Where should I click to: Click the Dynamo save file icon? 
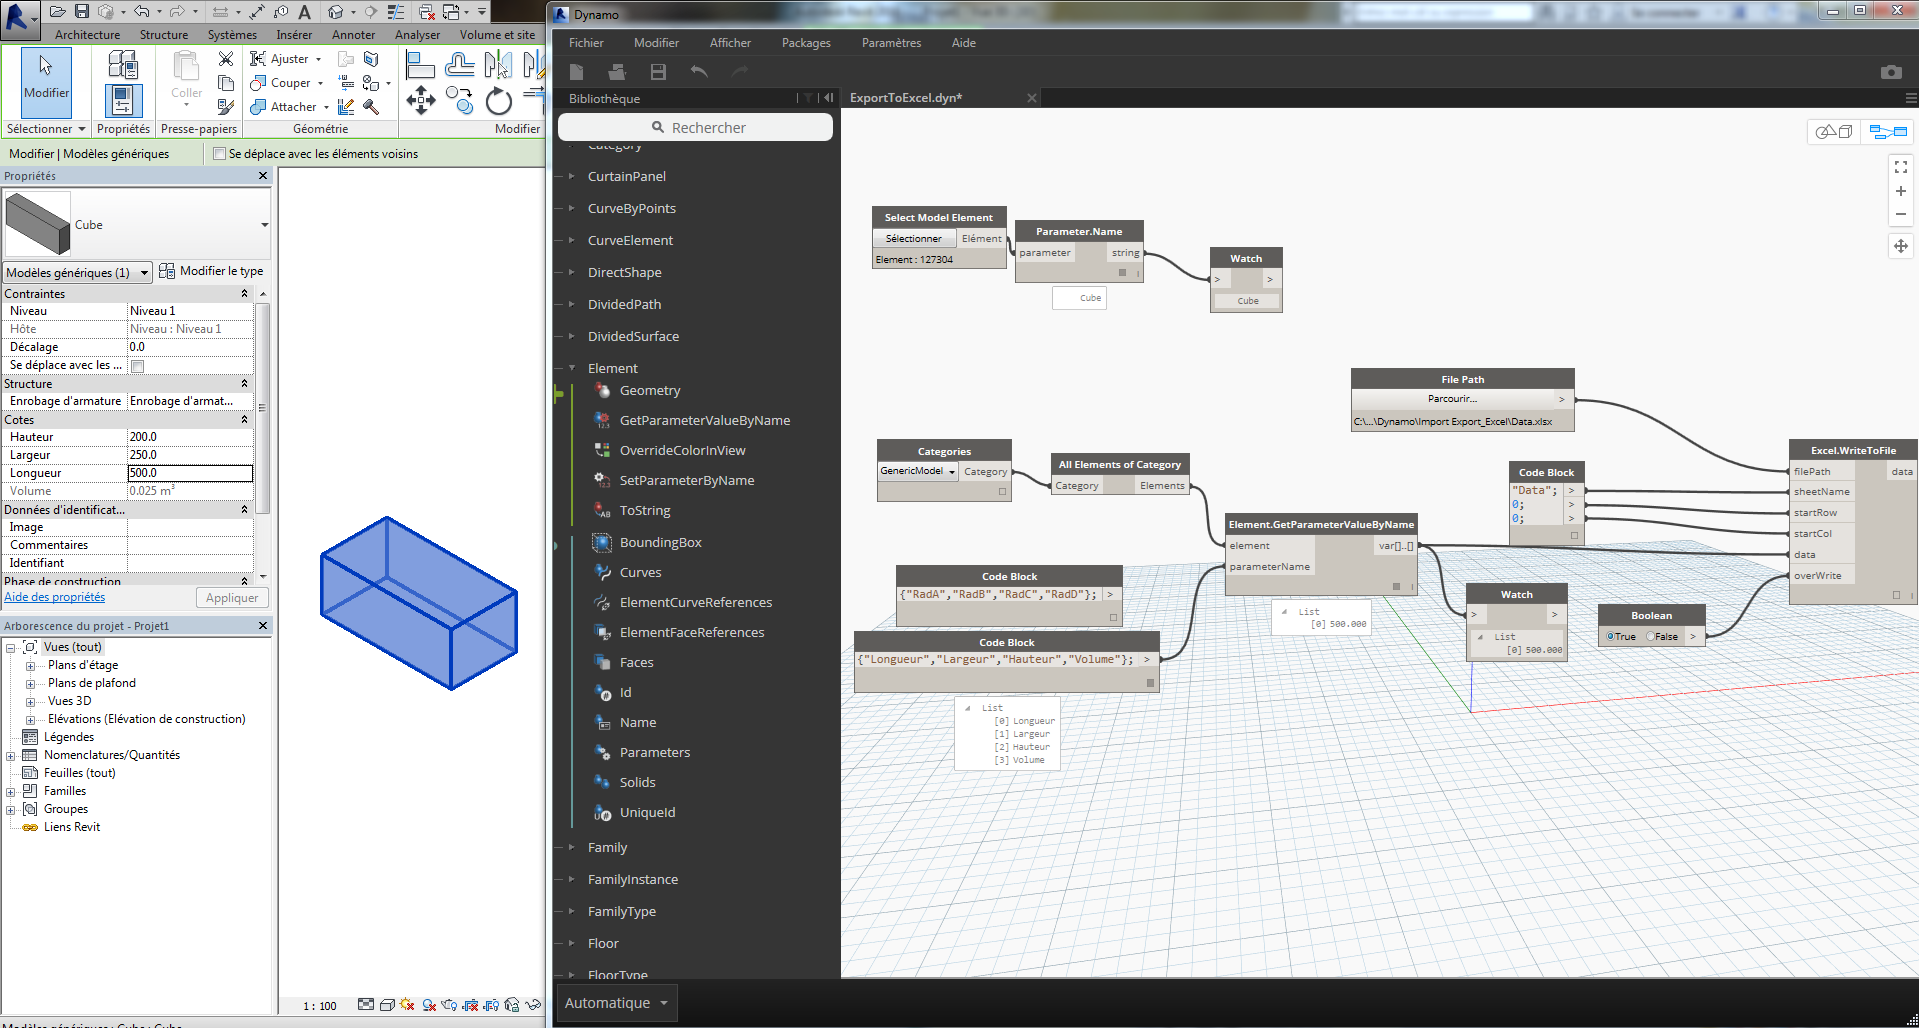(x=658, y=72)
